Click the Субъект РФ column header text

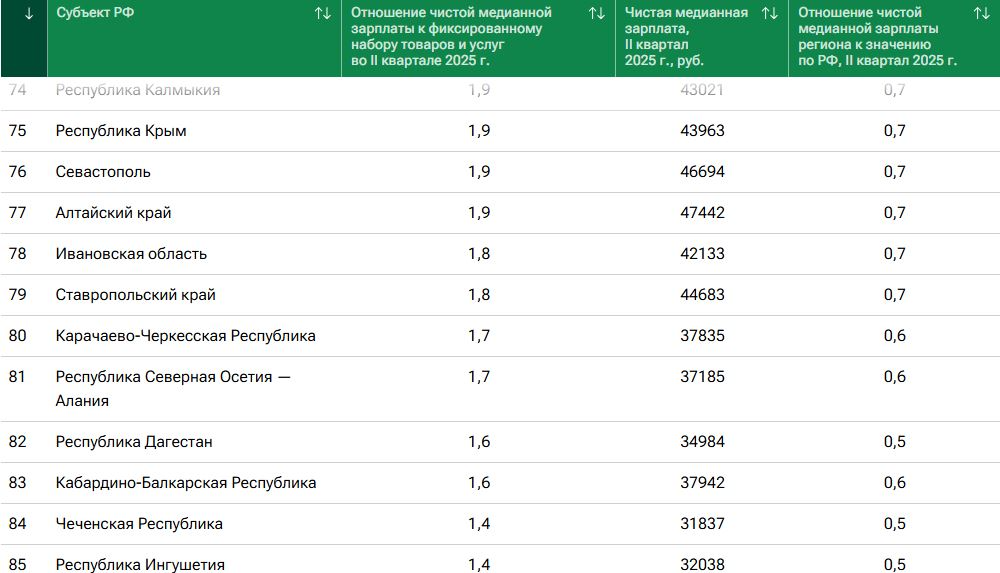[x=95, y=13]
